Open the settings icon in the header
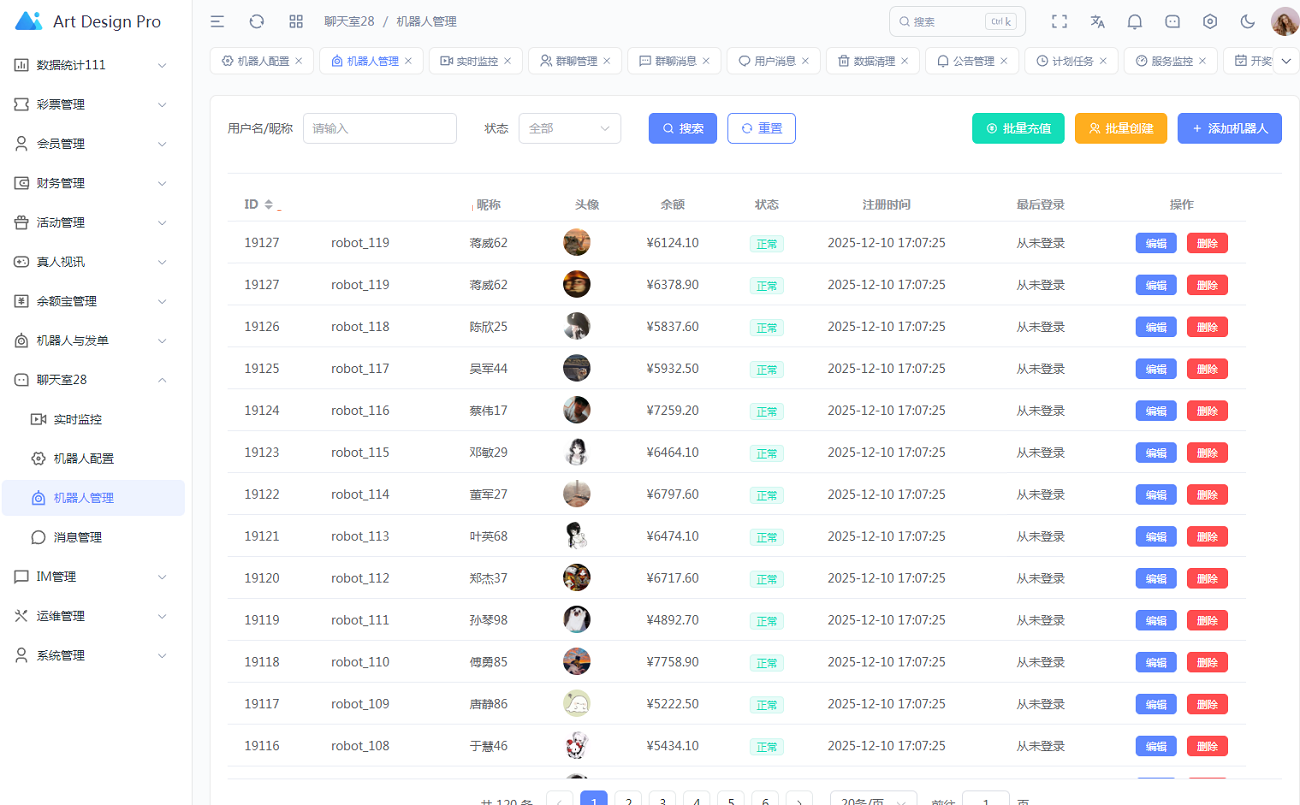The image size is (1300, 805). [x=1210, y=21]
